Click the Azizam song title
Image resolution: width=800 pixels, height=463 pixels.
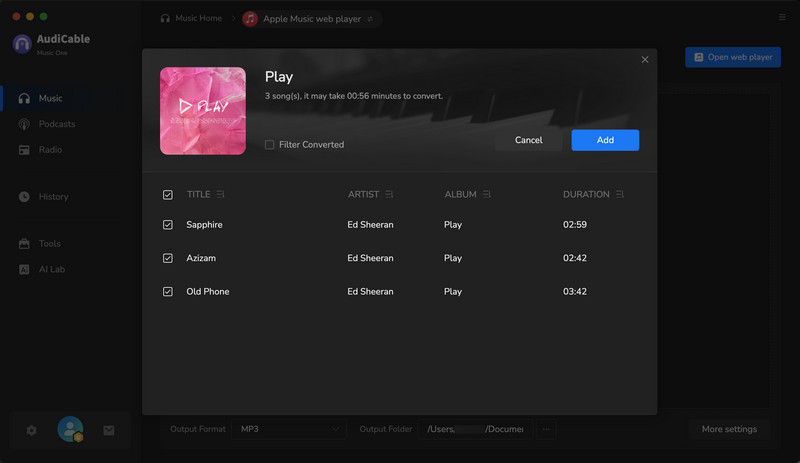(201, 258)
